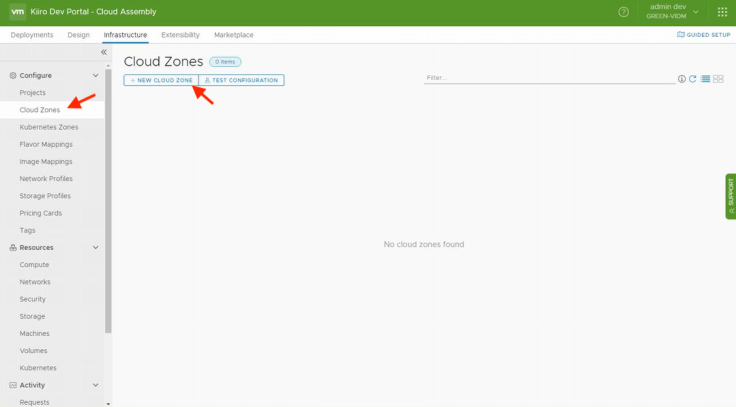
Task: Switch to list view icon
Action: click(x=705, y=79)
